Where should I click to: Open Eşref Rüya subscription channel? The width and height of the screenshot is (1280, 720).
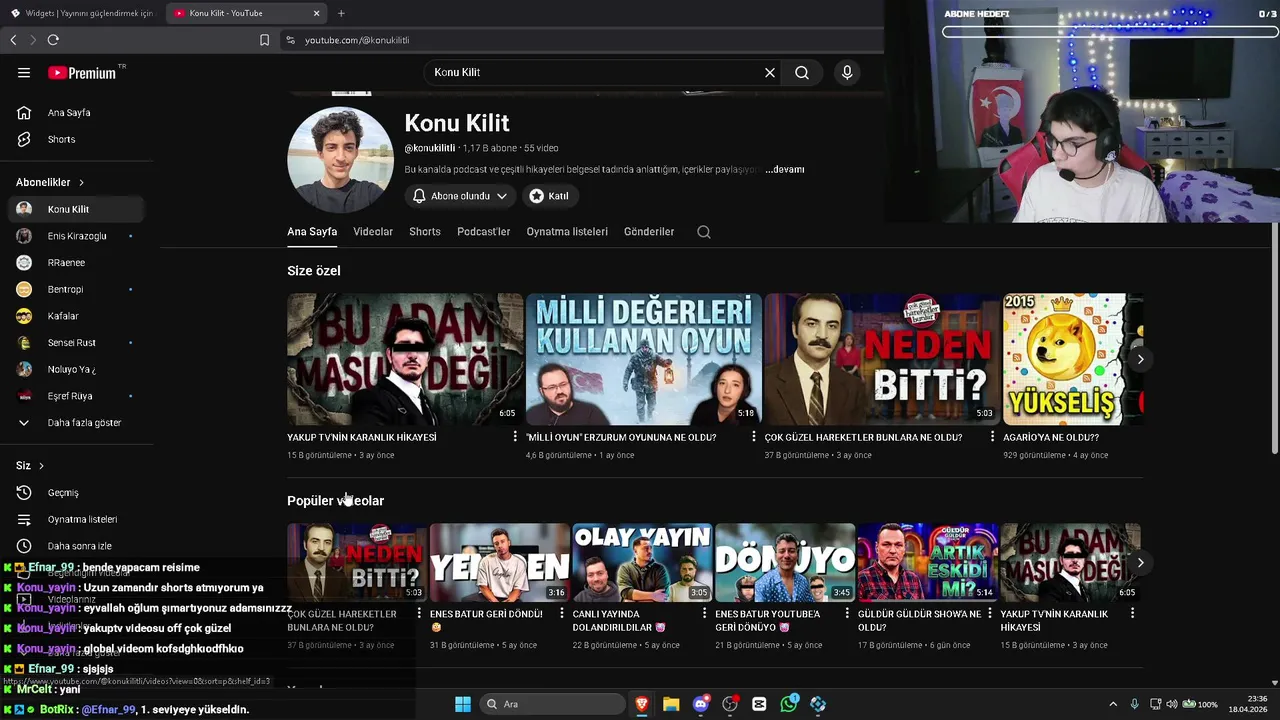point(77,396)
